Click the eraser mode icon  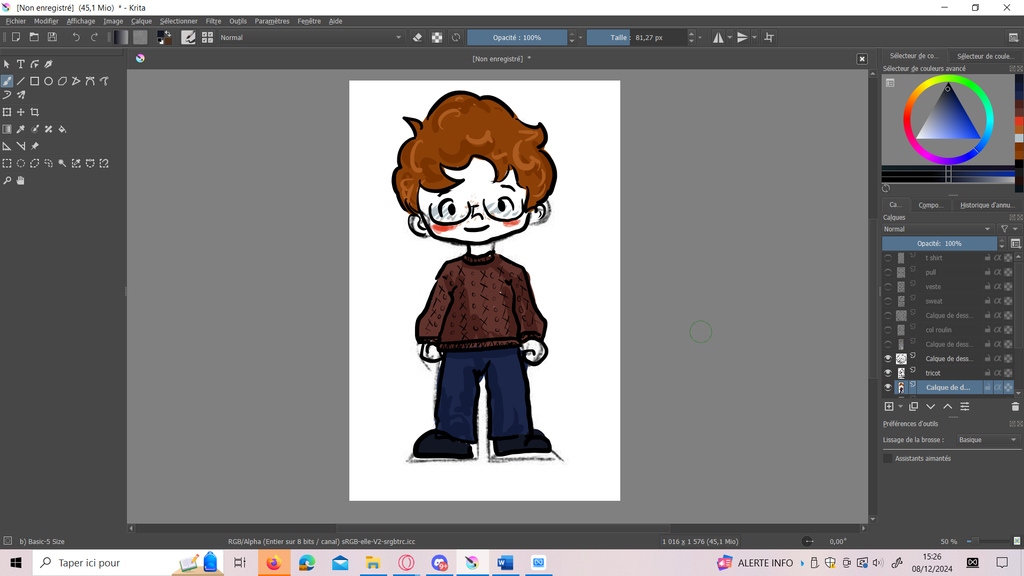[x=418, y=38]
